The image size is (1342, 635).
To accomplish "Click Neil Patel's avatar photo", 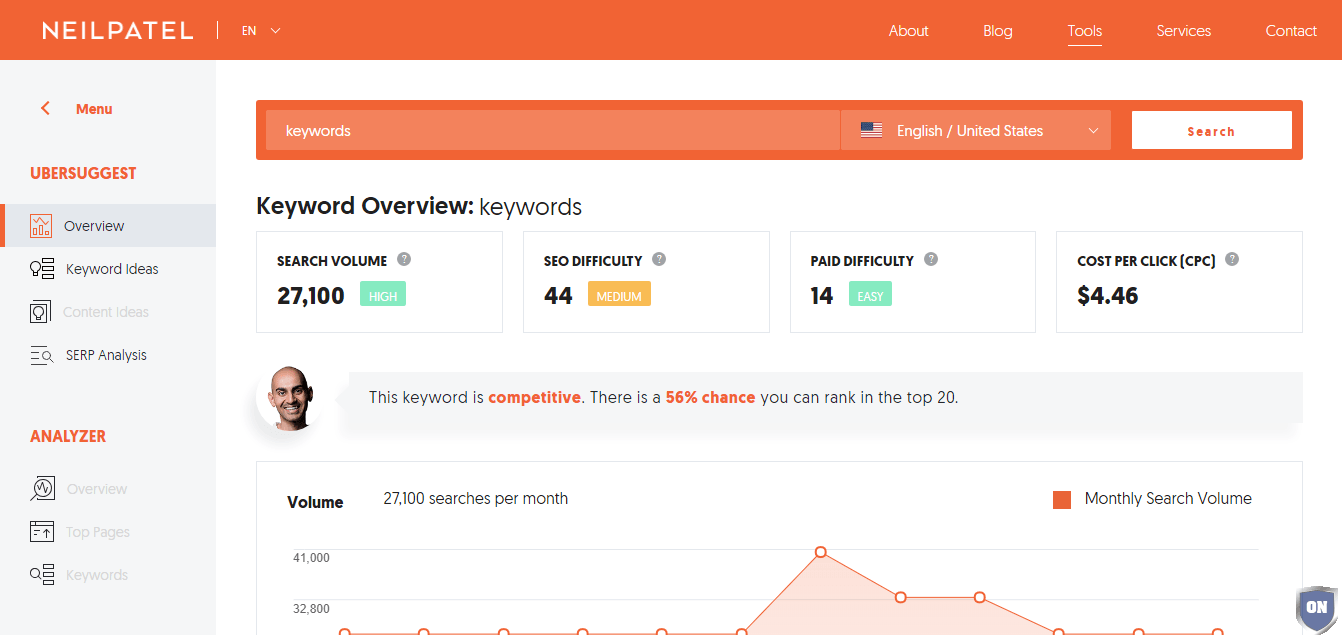I will point(288,398).
